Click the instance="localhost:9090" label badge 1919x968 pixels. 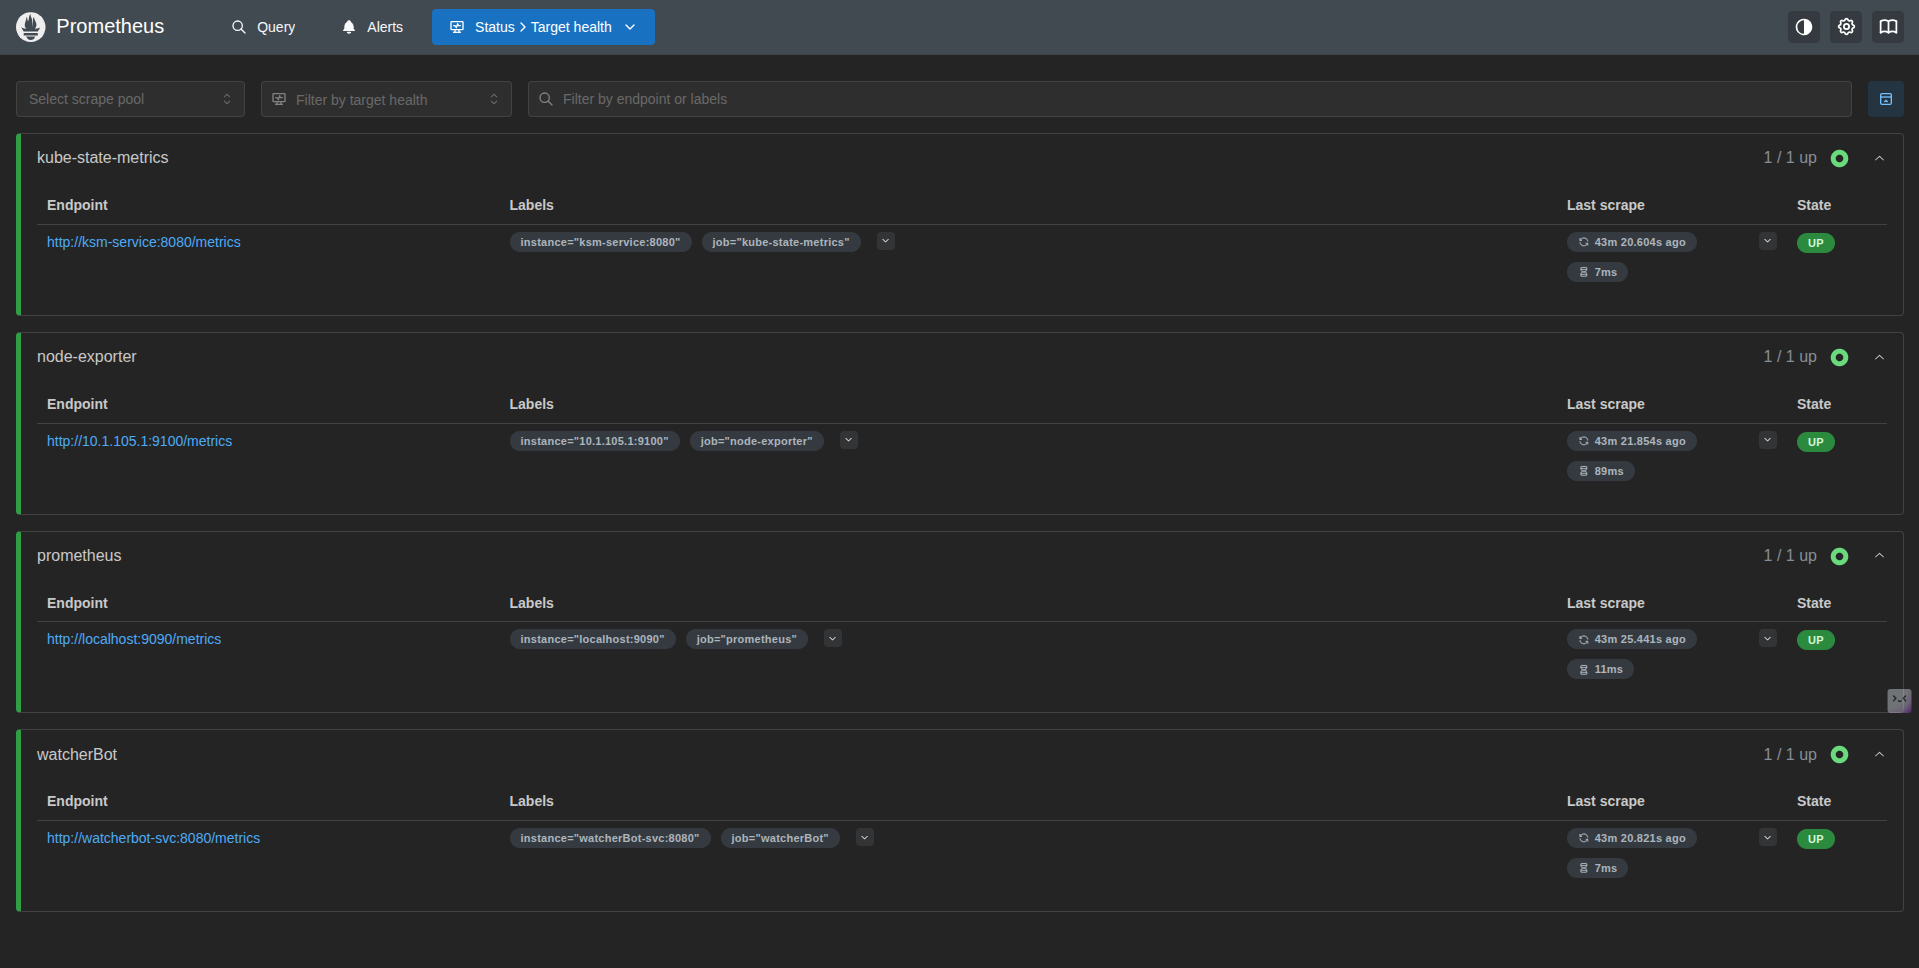coord(592,639)
